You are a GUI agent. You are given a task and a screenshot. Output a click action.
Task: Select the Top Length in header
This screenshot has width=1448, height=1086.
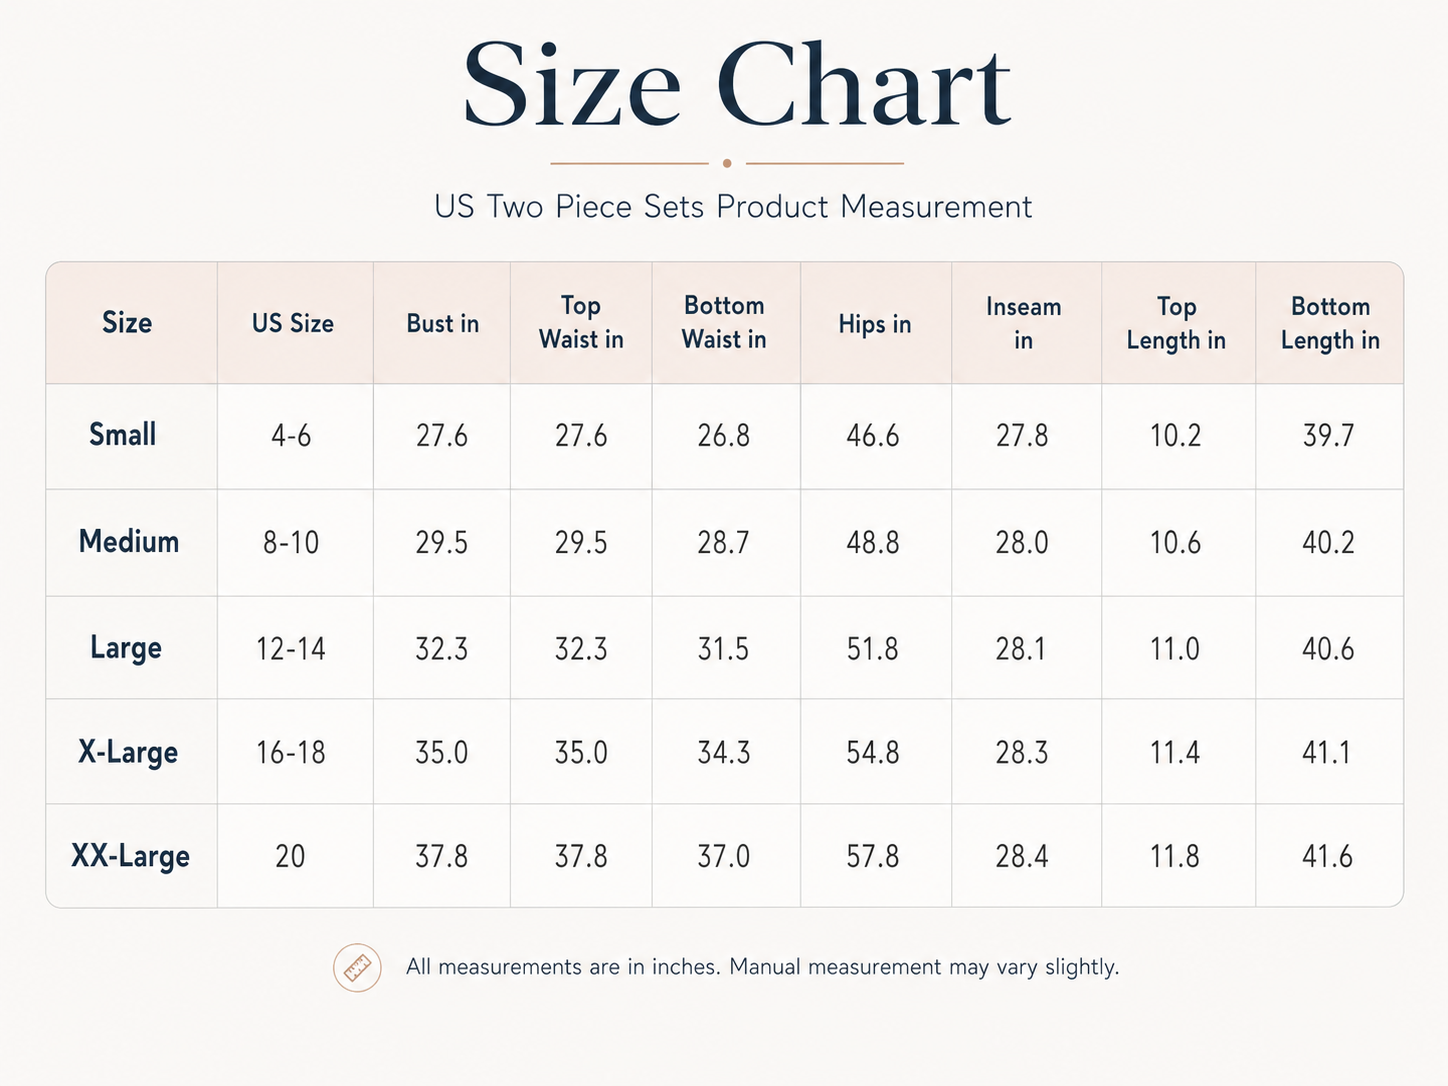[1176, 323]
